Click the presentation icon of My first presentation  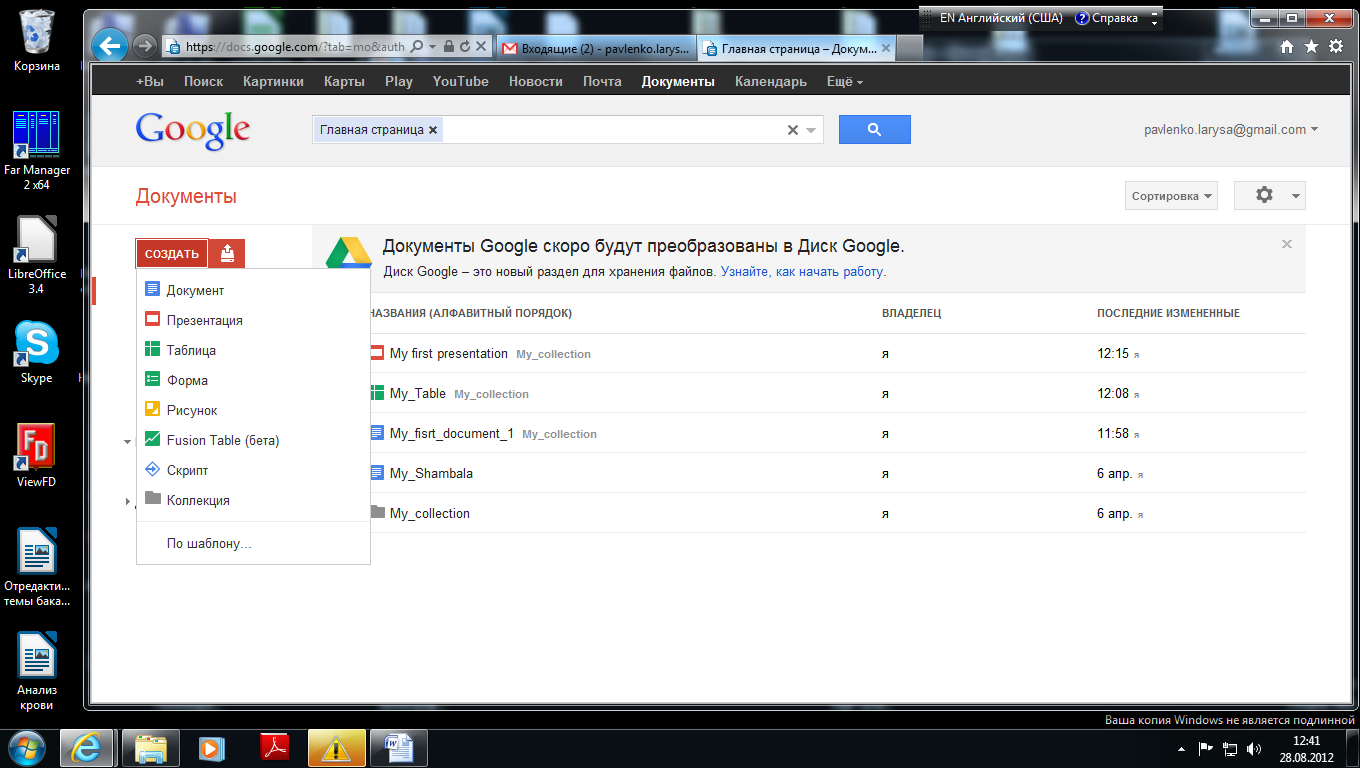tap(377, 353)
